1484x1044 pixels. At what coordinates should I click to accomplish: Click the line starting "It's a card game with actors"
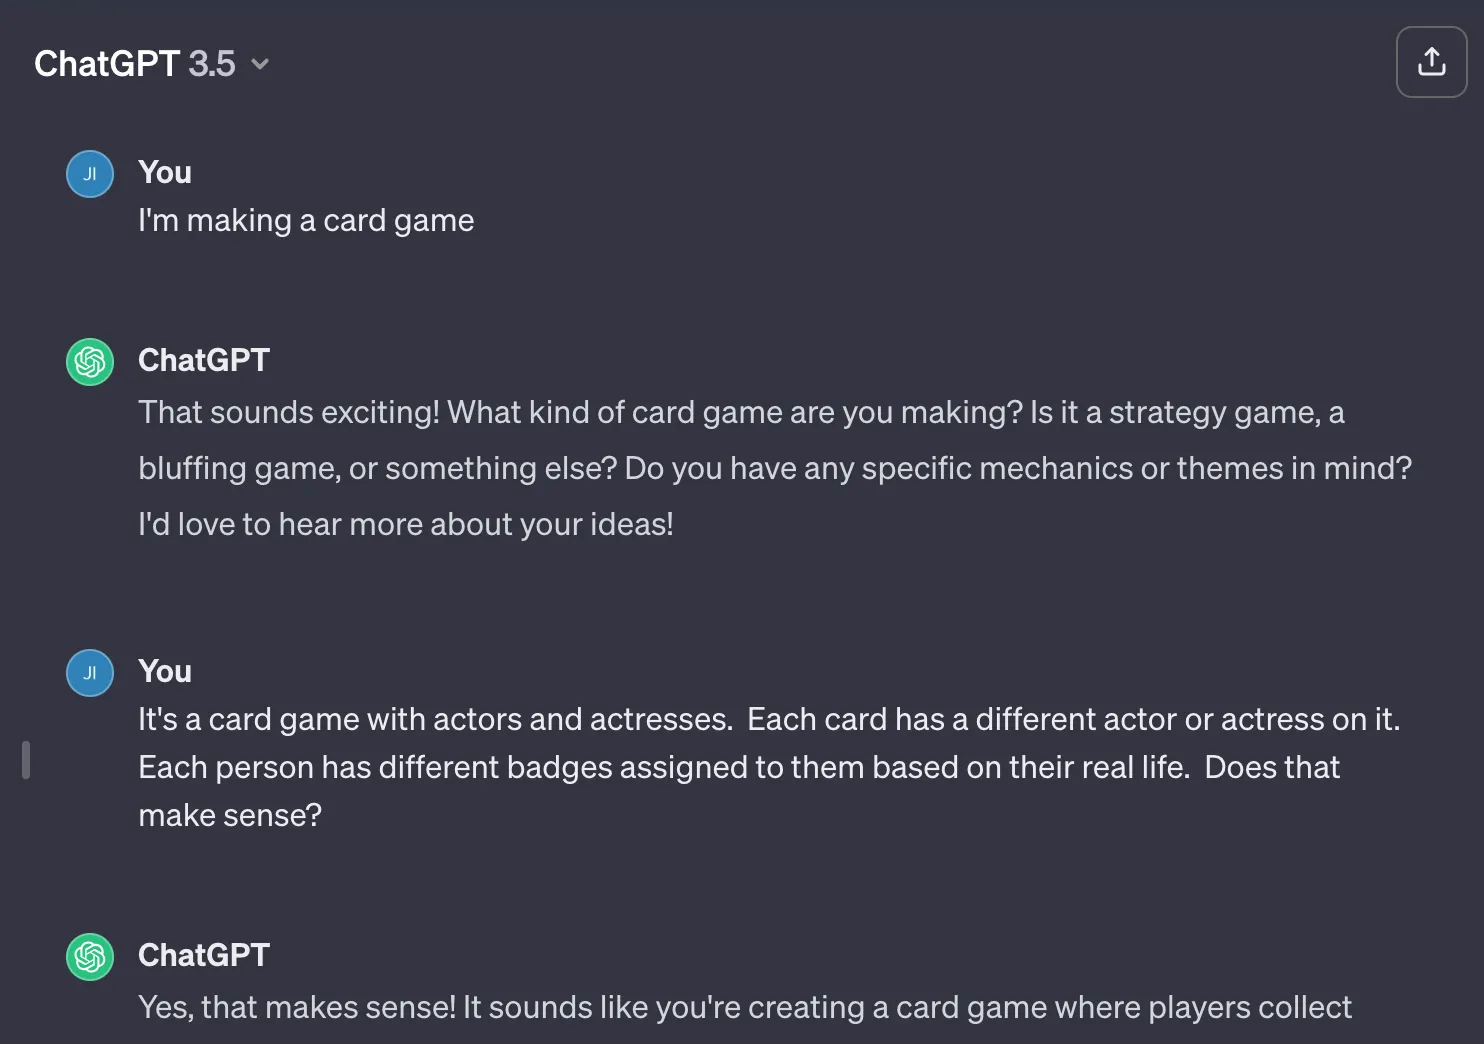(769, 719)
